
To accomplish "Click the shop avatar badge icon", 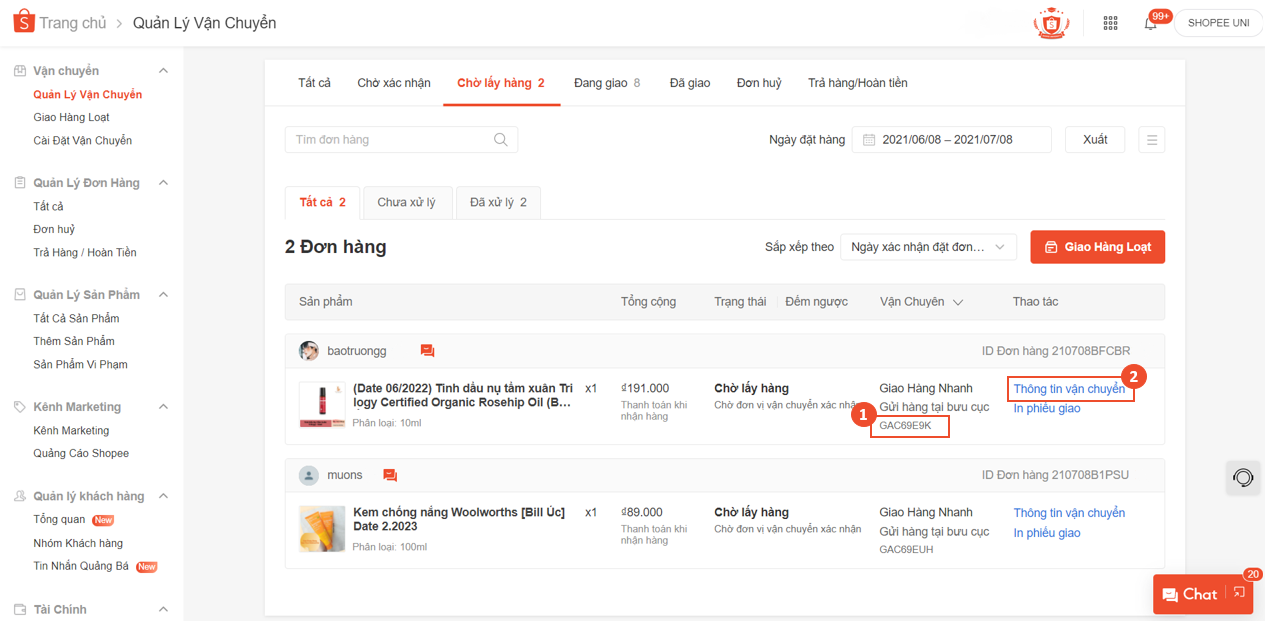I will click(1051, 23).
